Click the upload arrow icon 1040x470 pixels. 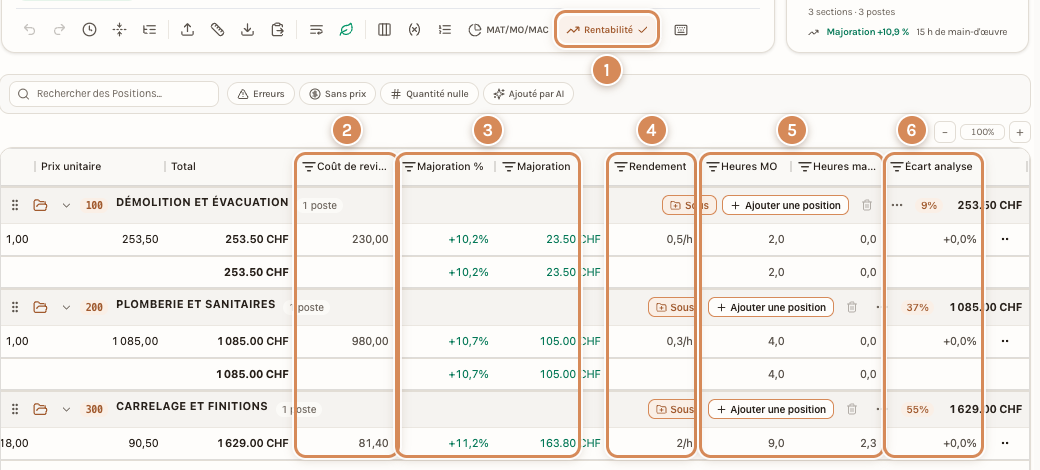(188, 30)
